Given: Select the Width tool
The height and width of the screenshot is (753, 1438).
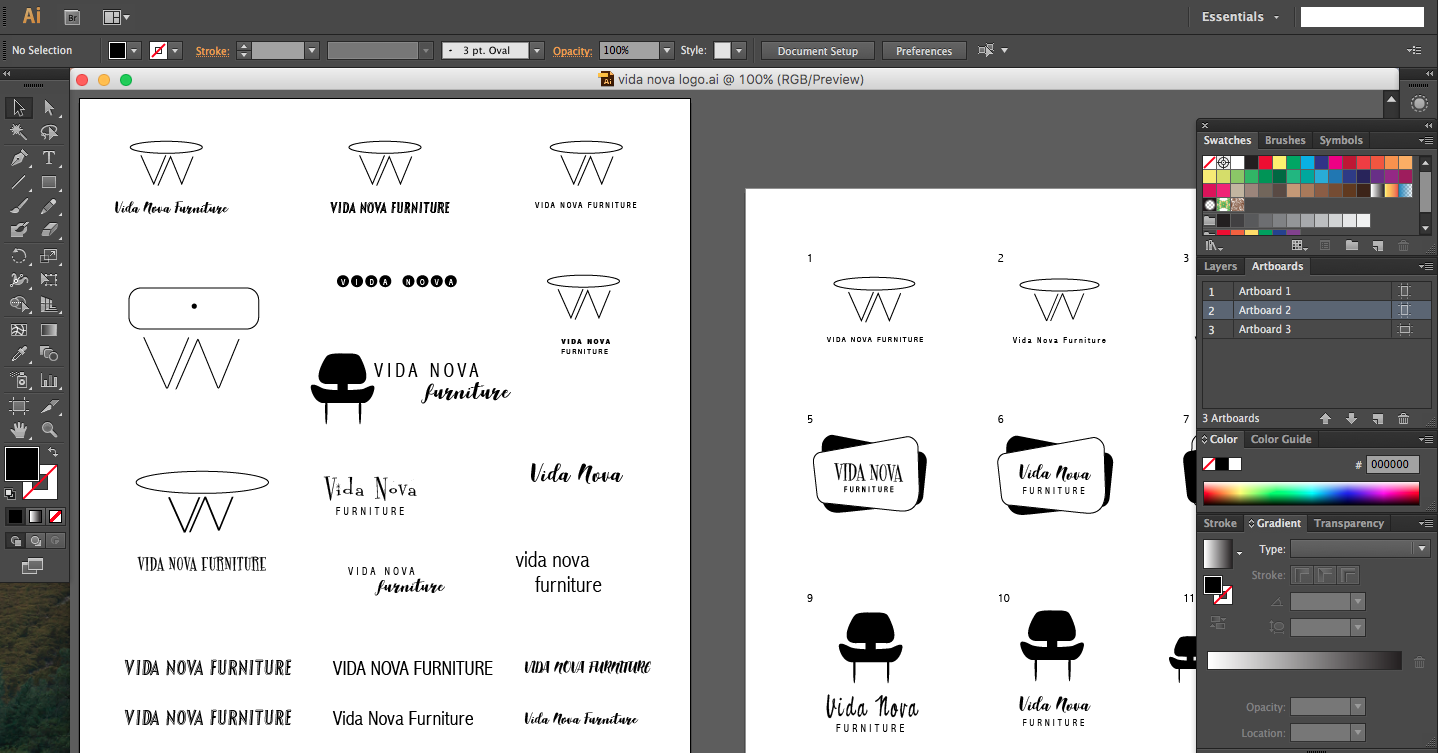Looking at the screenshot, I should coord(19,280).
